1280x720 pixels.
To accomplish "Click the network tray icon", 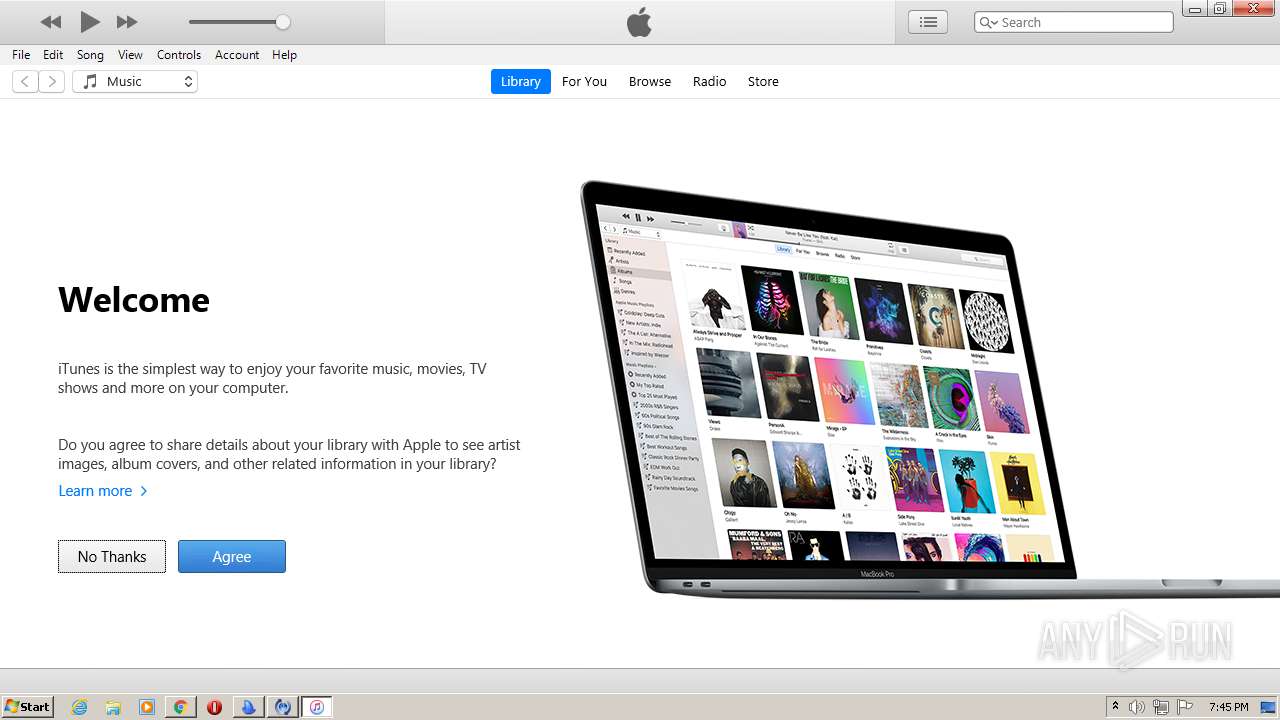I will tap(1161, 707).
